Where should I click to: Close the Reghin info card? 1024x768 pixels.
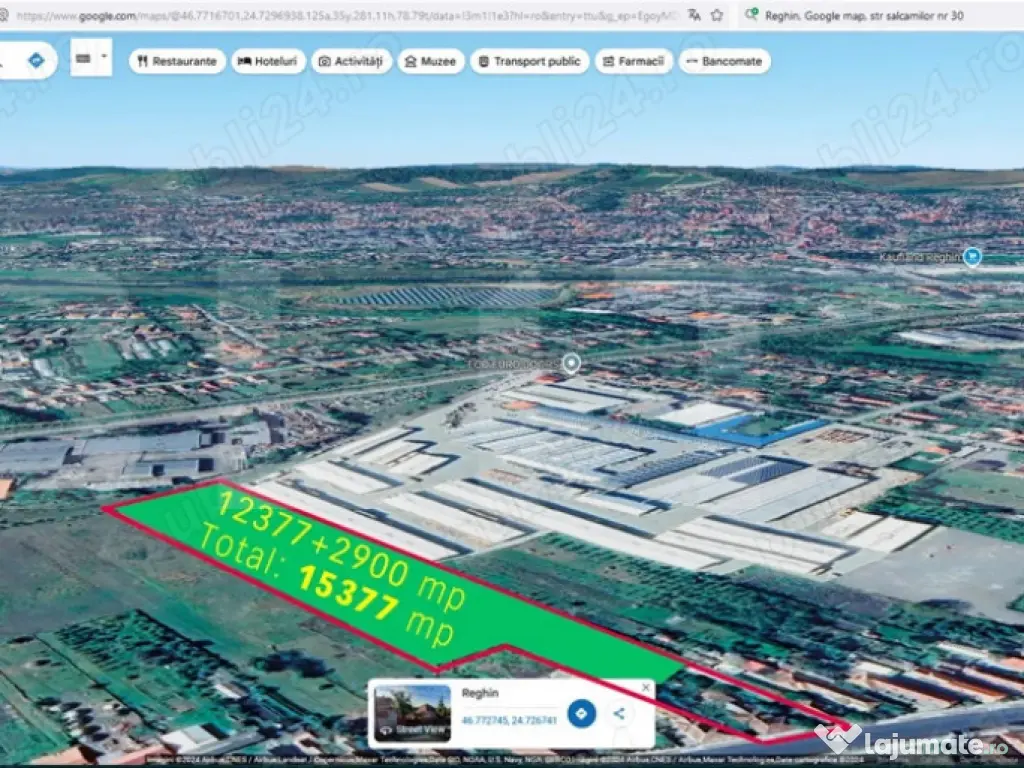click(646, 687)
